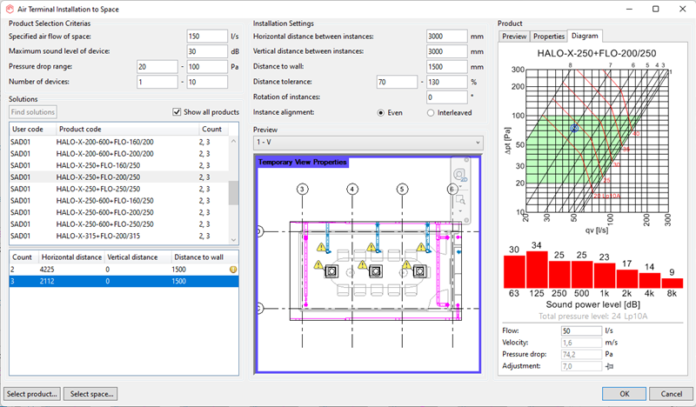Screen dimensions: 696x407
Task: Click warning triangle beside left air terminal
Action: (318, 265)
